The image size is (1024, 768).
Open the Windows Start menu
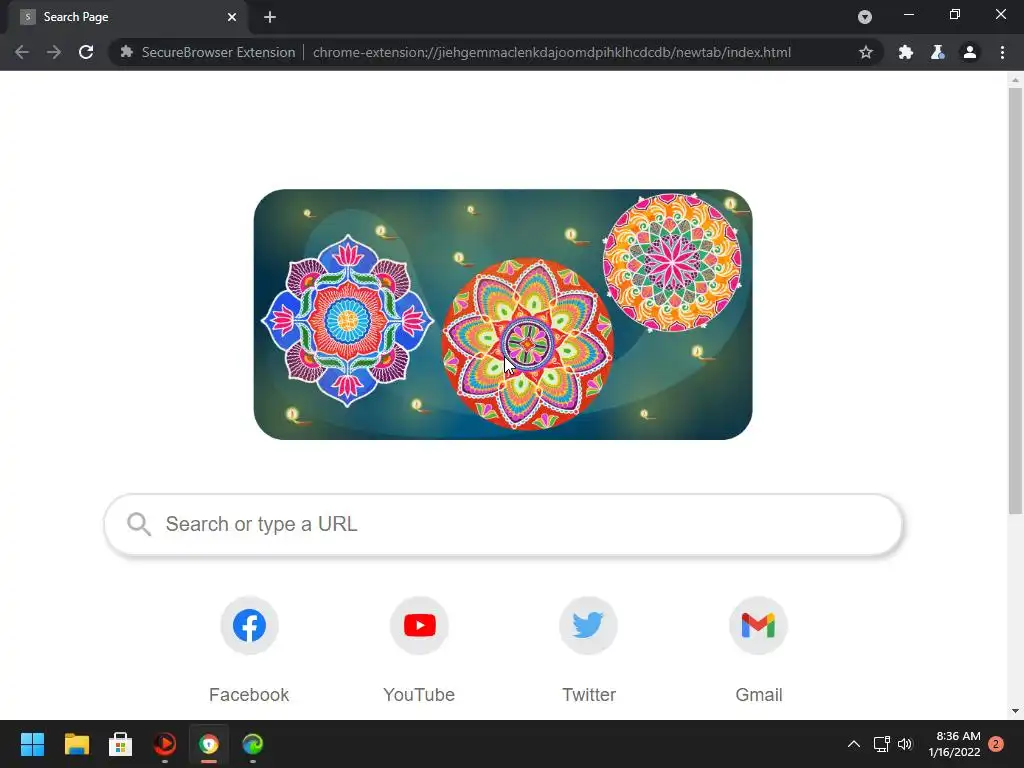32,744
